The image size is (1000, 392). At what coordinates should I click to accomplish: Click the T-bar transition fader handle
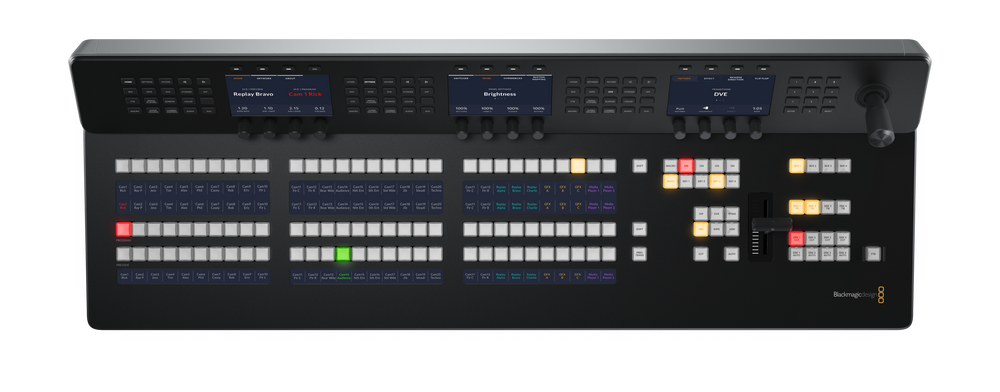772,224
